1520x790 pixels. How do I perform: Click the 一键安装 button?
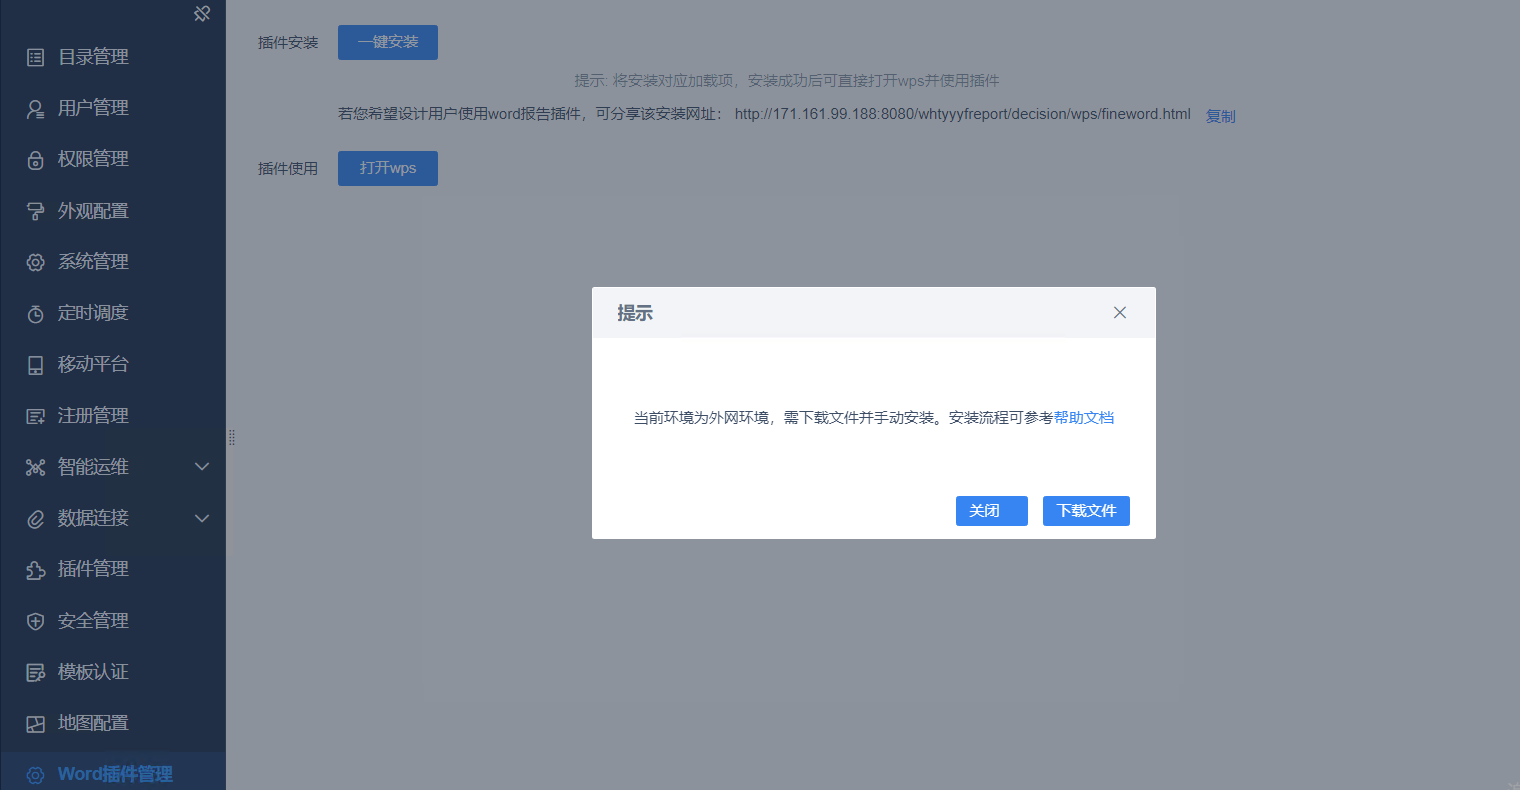[x=388, y=42]
